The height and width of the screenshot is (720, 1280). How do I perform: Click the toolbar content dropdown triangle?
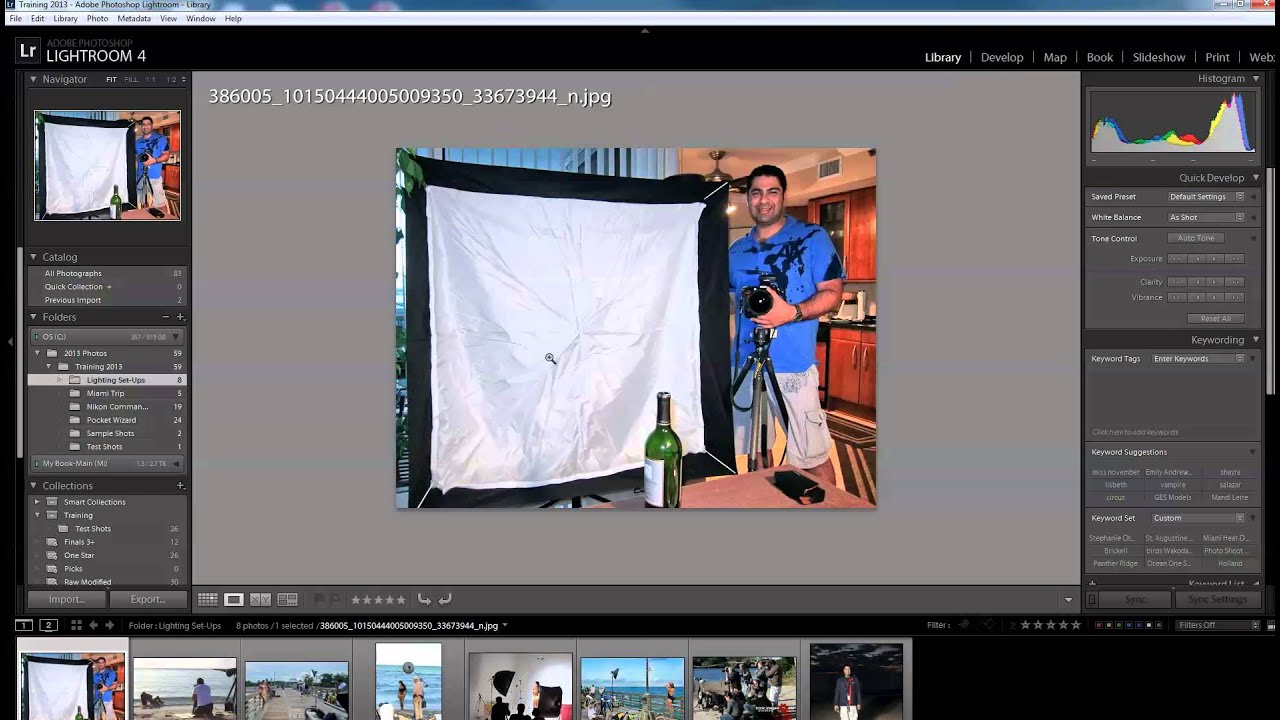click(x=1068, y=600)
